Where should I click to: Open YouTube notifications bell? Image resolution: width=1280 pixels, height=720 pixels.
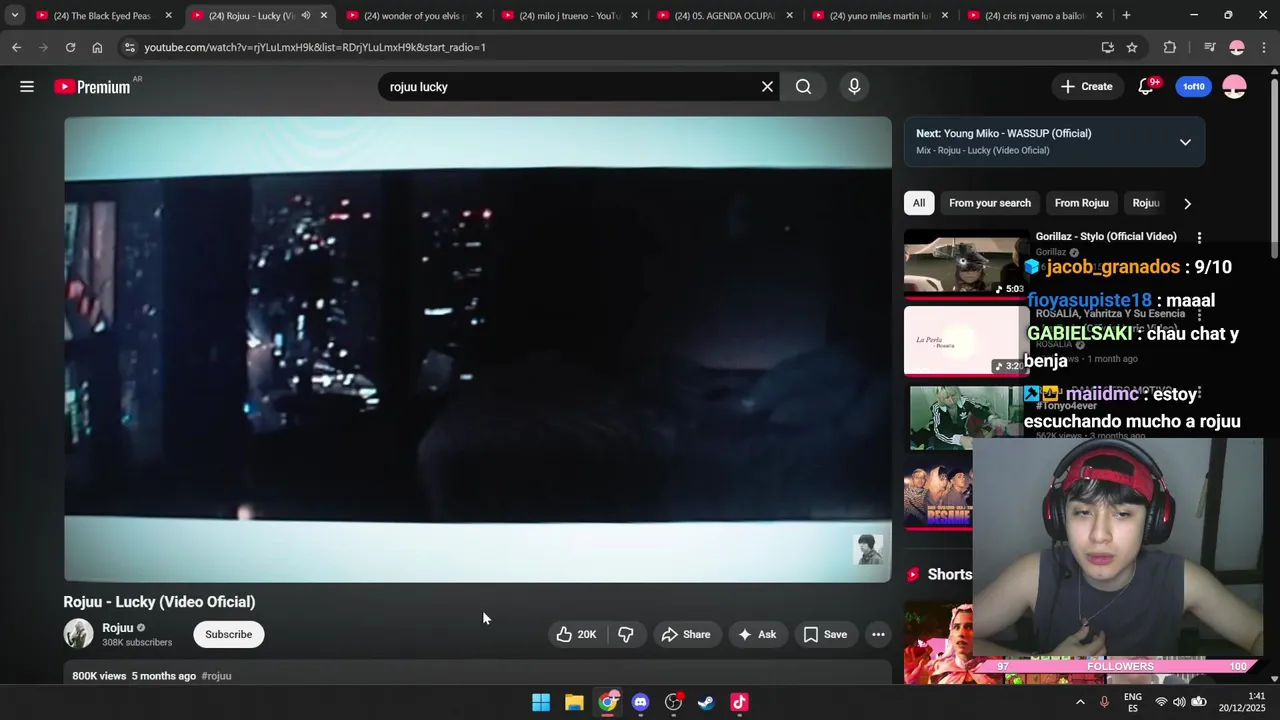tap(1146, 87)
